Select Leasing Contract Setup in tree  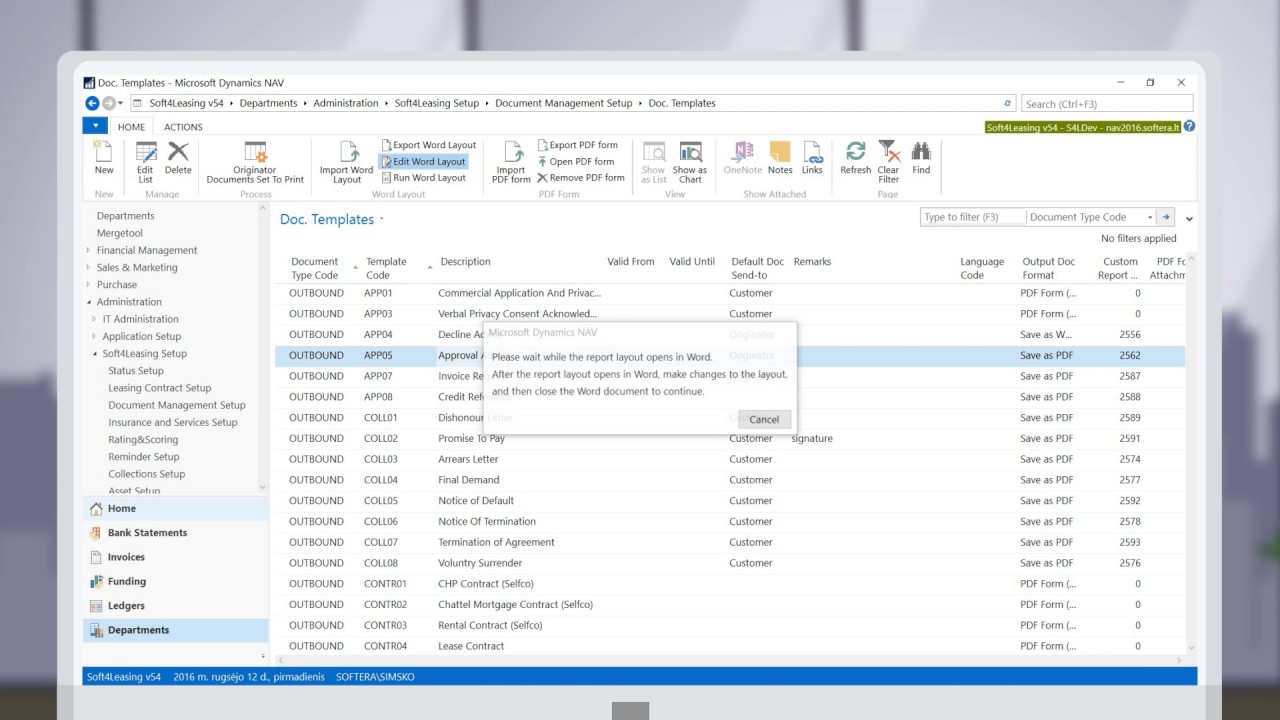pyautogui.click(x=160, y=388)
